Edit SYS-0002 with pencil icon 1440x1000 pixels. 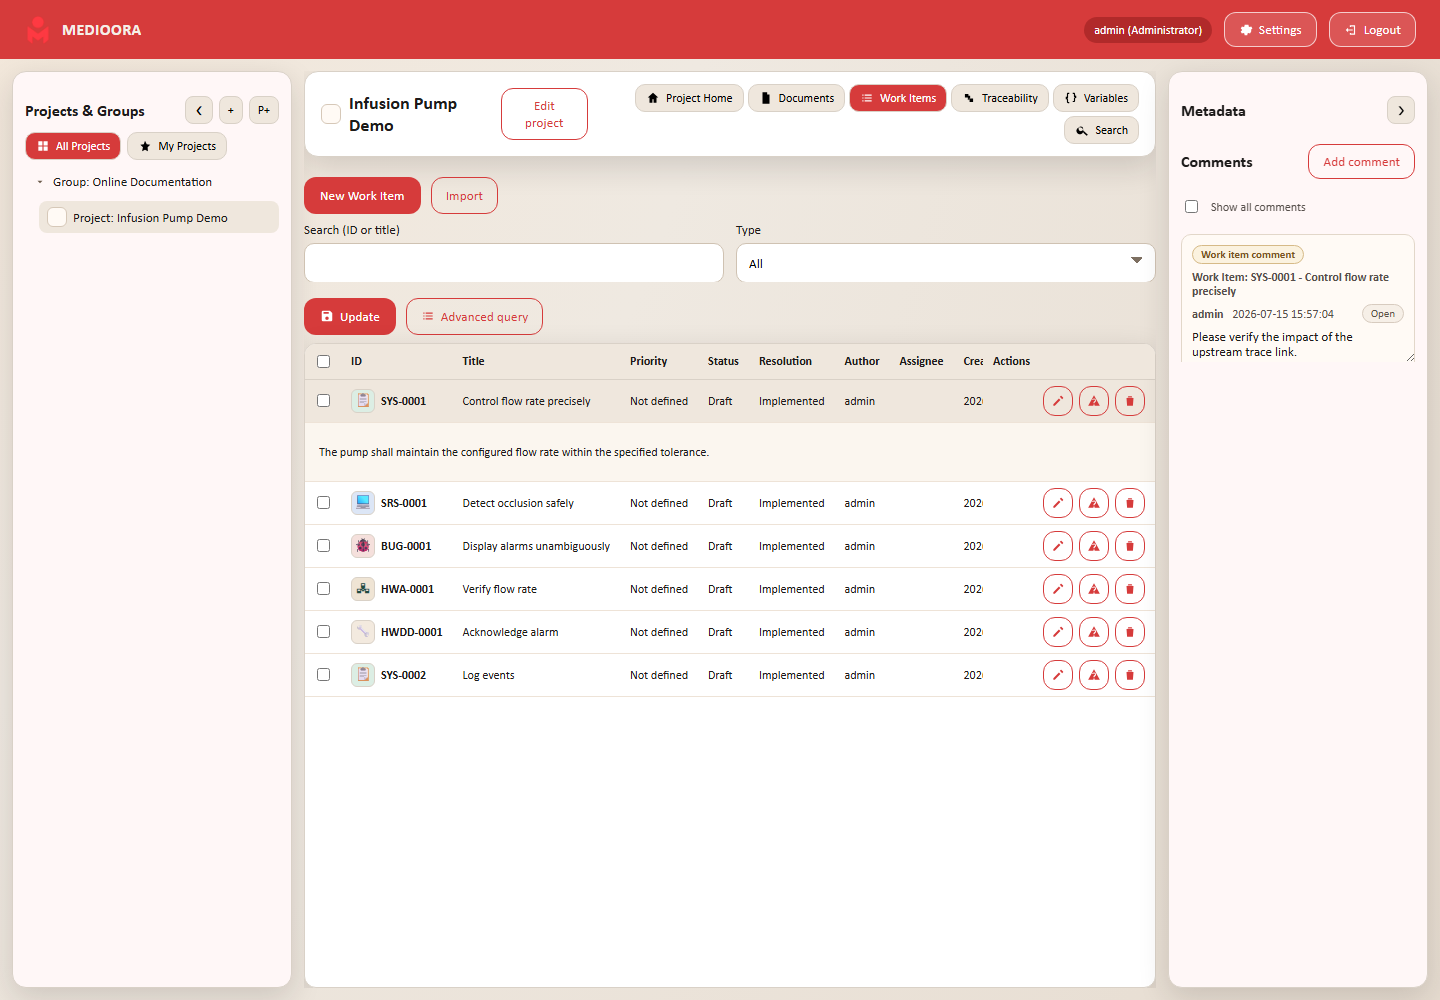click(1058, 675)
